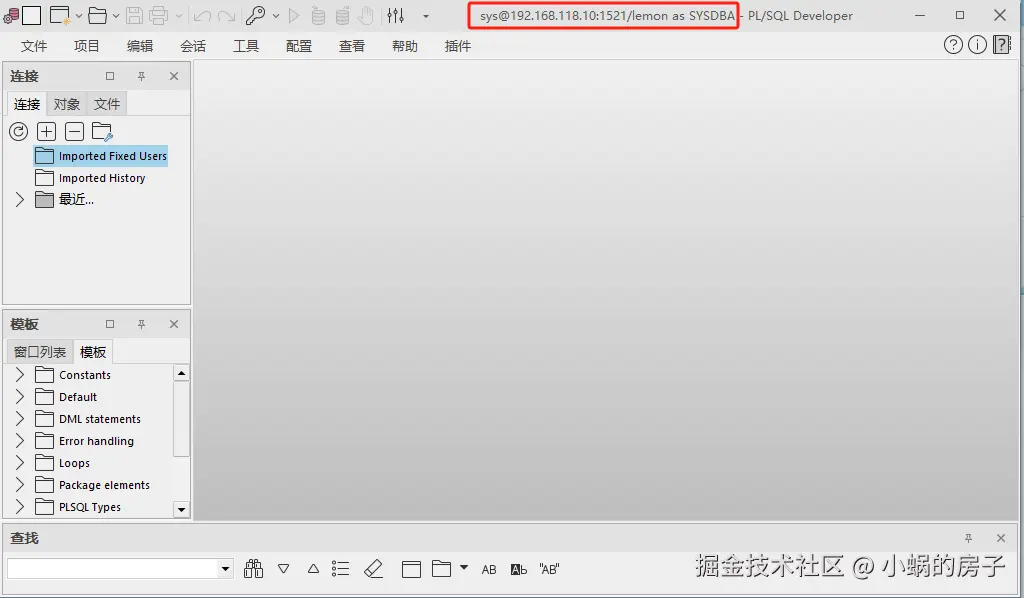
Task: Switch to the 窗口列表 tab
Action: [40, 352]
